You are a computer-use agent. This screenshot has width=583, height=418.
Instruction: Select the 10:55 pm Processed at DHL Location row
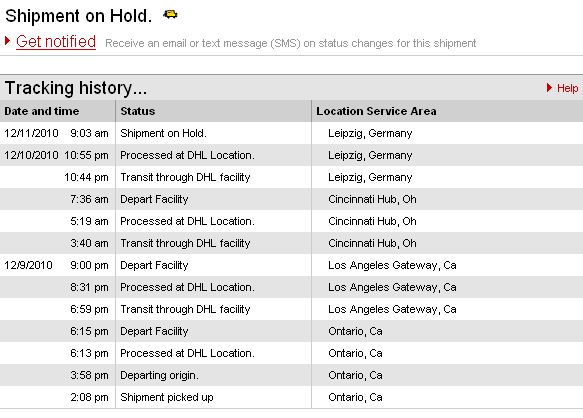tap(292, 155)
